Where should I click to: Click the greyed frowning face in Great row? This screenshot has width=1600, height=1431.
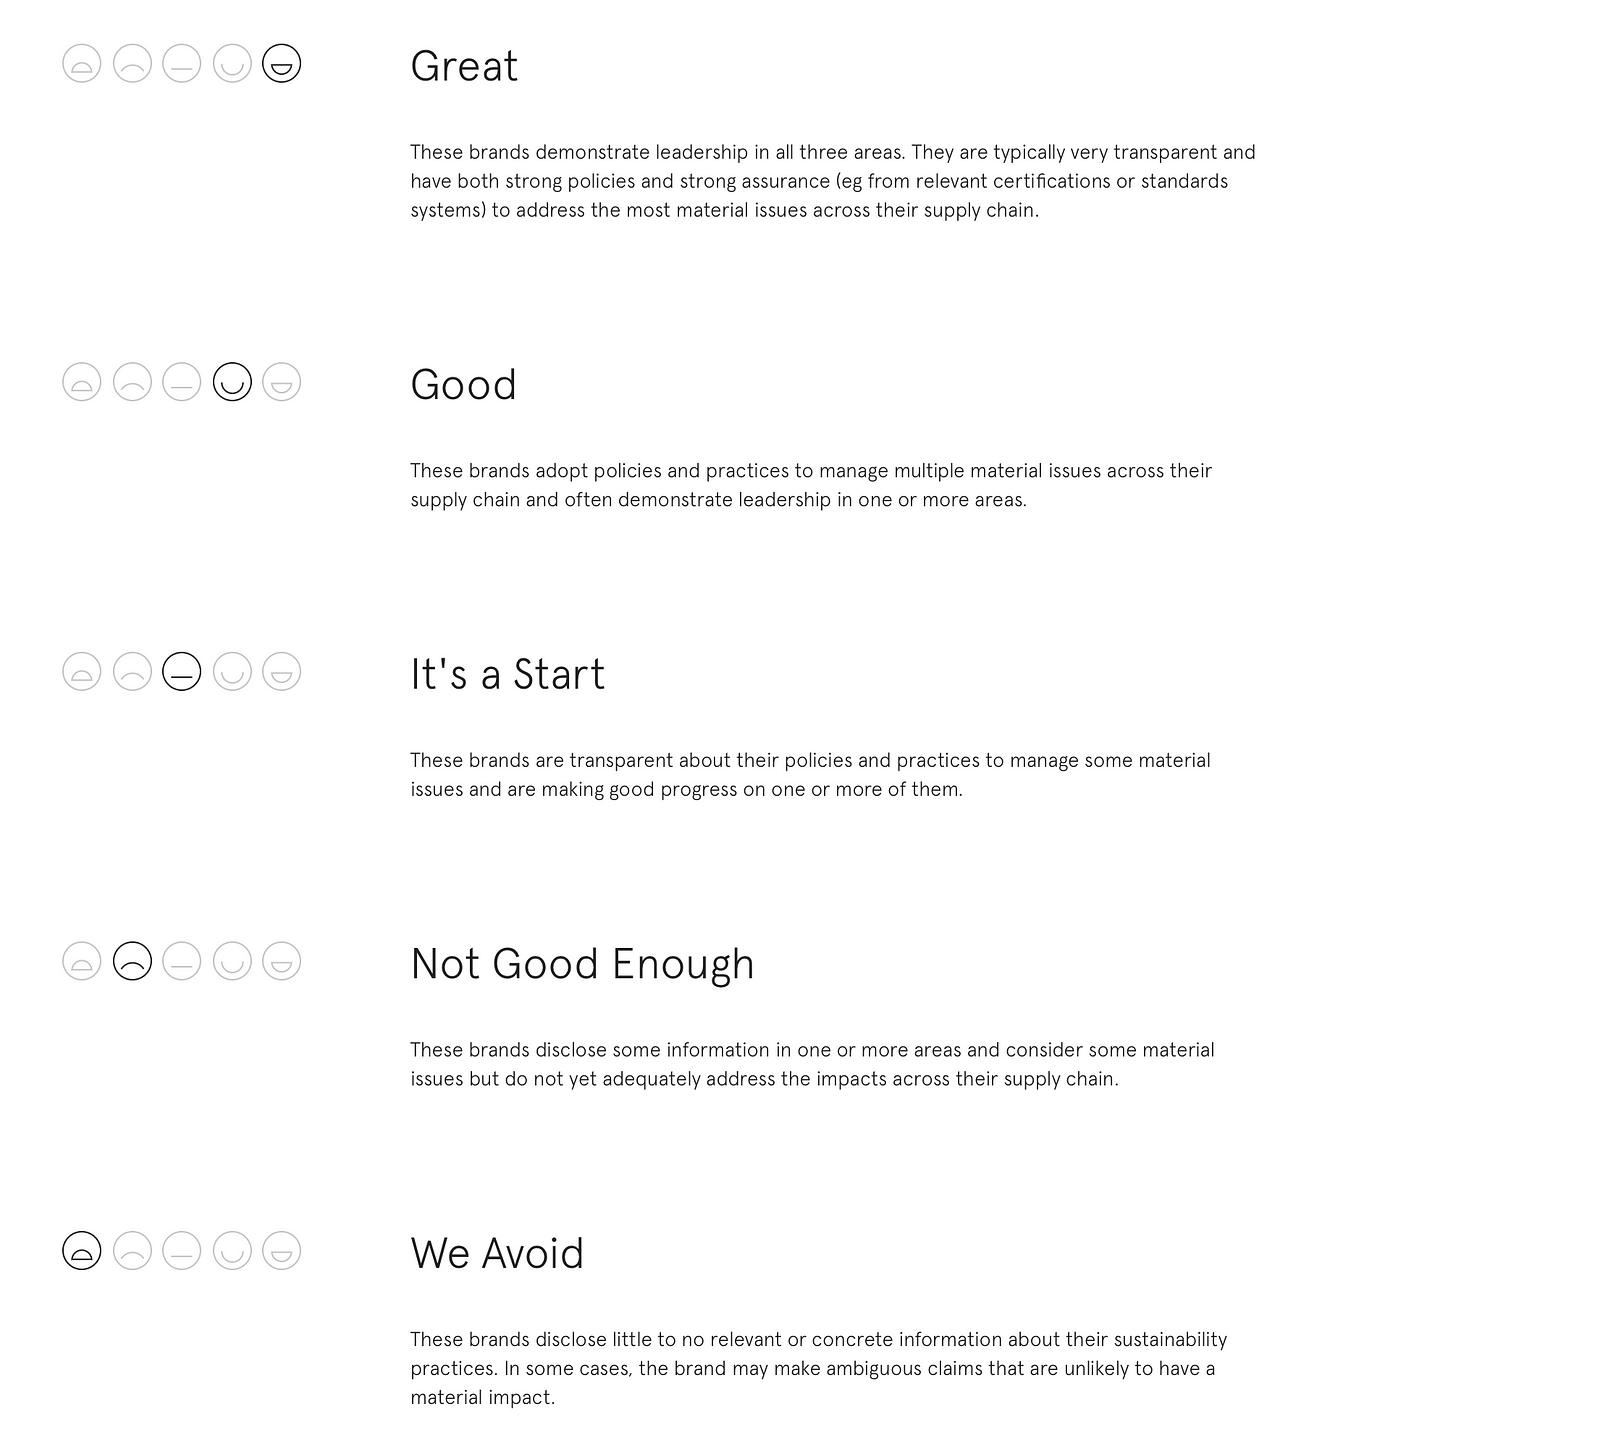[132, 64]
